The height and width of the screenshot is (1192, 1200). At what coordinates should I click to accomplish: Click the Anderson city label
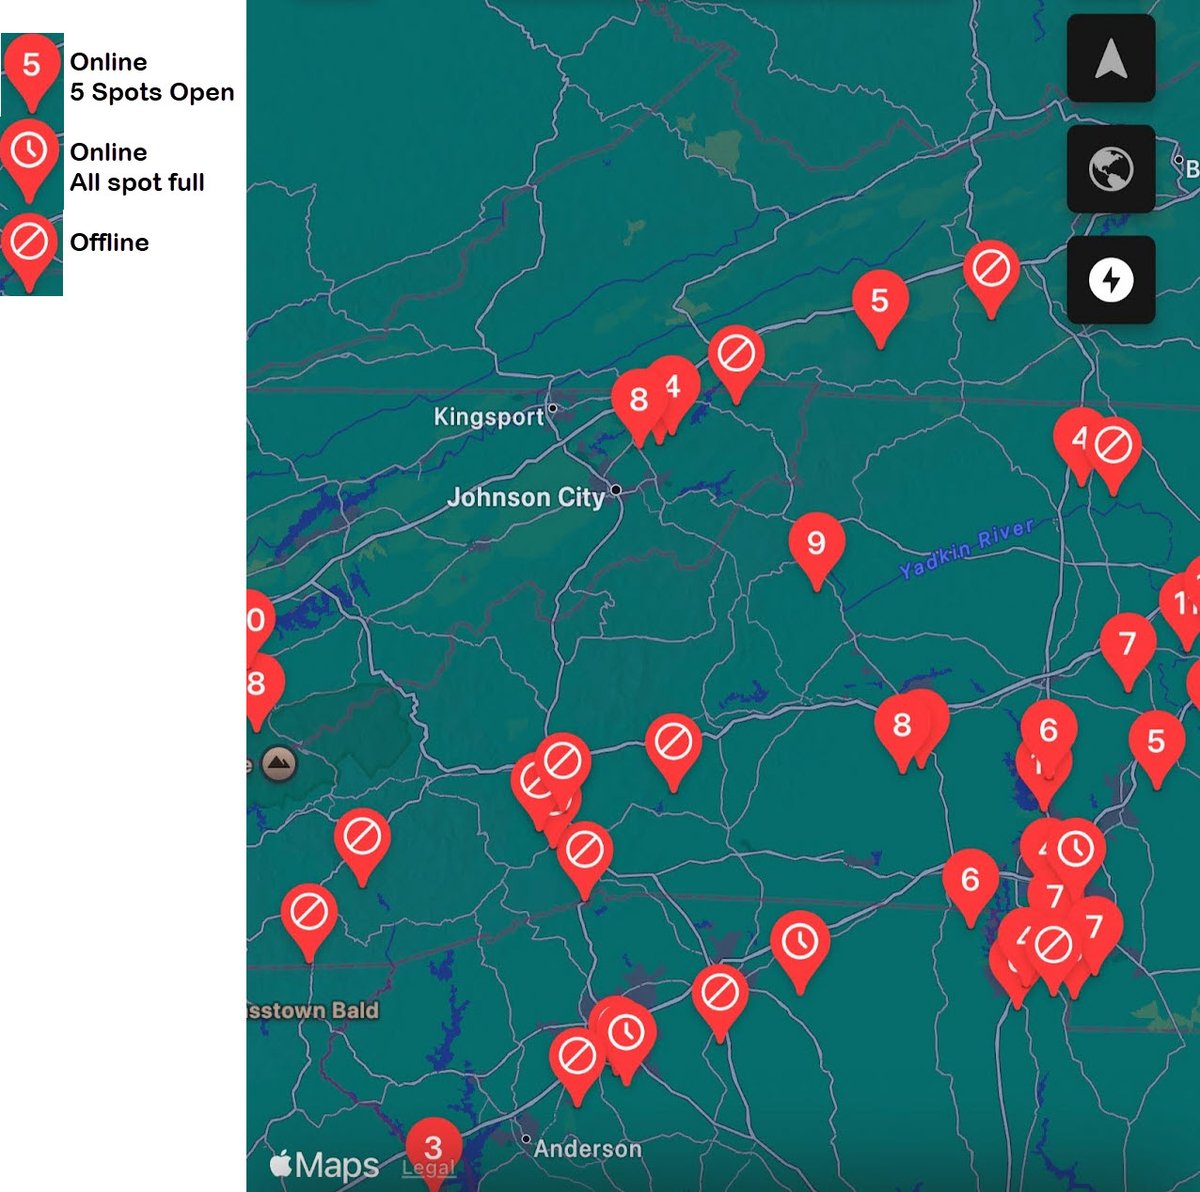588,1149
